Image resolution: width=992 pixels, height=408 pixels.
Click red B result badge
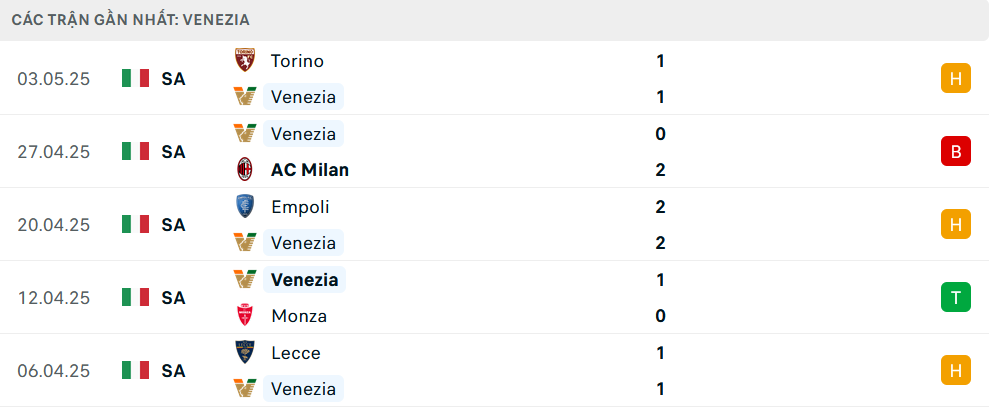[x=956, y=151]
